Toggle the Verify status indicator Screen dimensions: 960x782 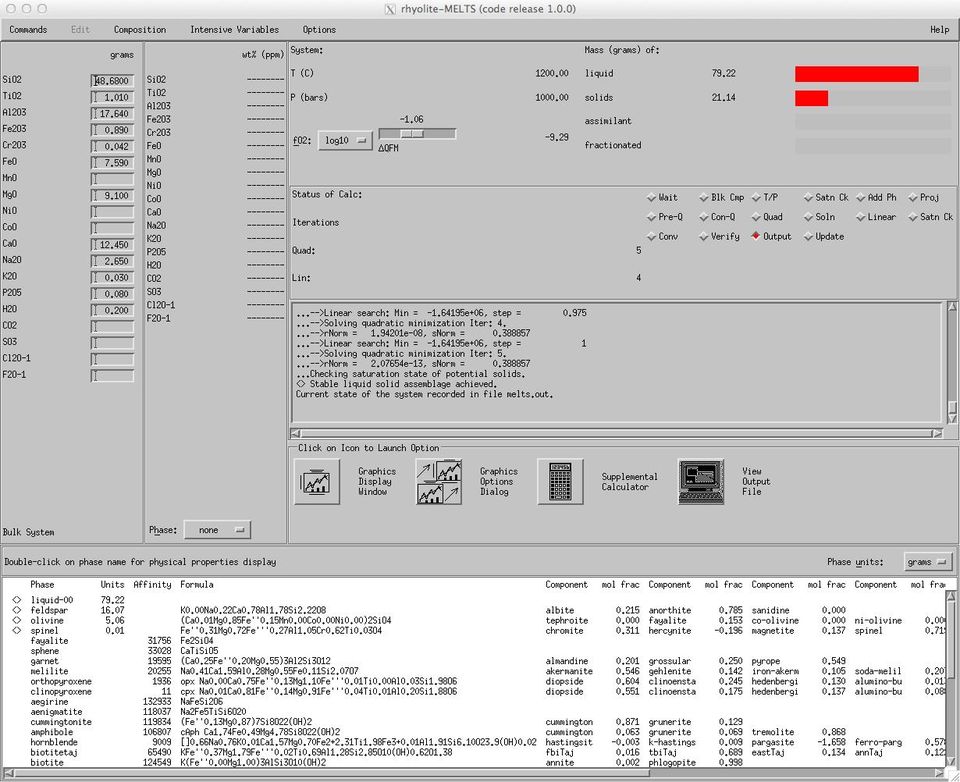pos(703,237)
